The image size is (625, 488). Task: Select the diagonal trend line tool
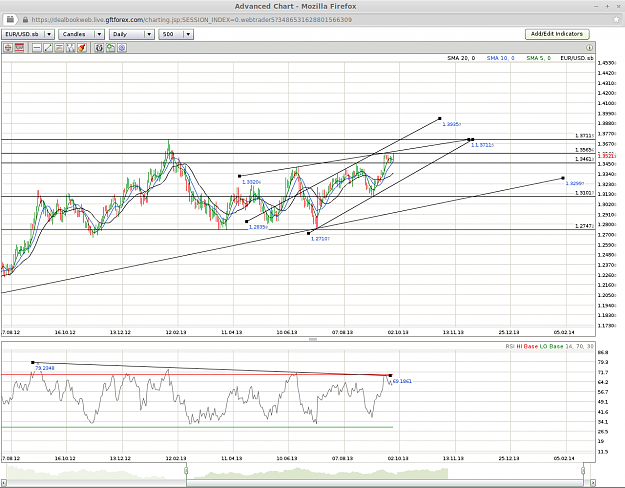coord(48,48)
